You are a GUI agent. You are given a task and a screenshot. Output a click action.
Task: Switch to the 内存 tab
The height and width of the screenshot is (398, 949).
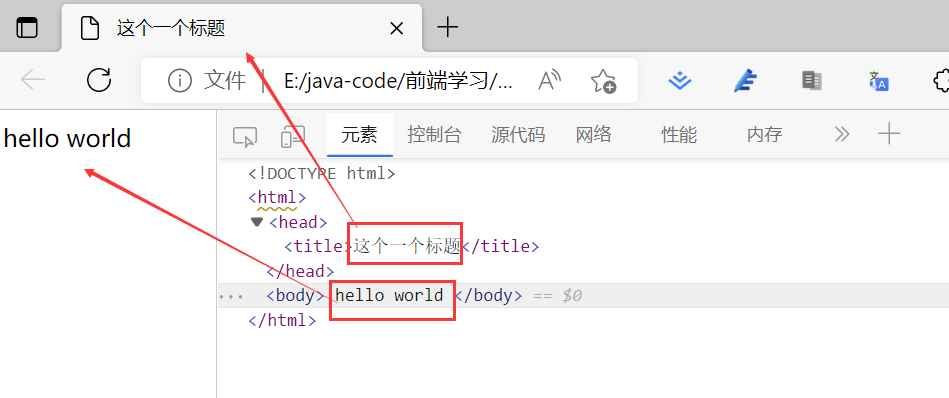pos(764,134)
